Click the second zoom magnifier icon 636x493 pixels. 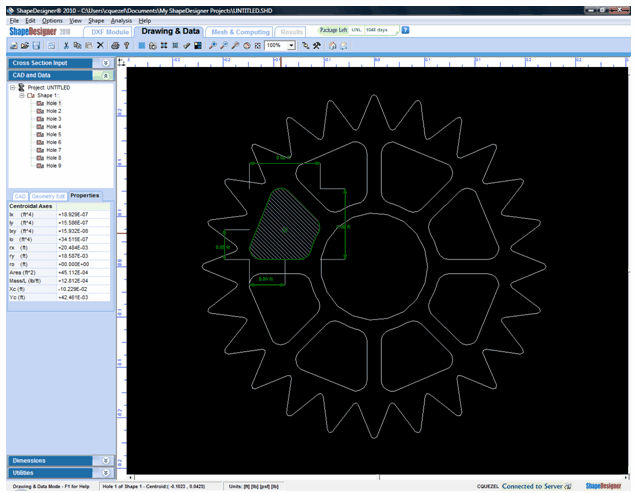click(x=224, y=46)
